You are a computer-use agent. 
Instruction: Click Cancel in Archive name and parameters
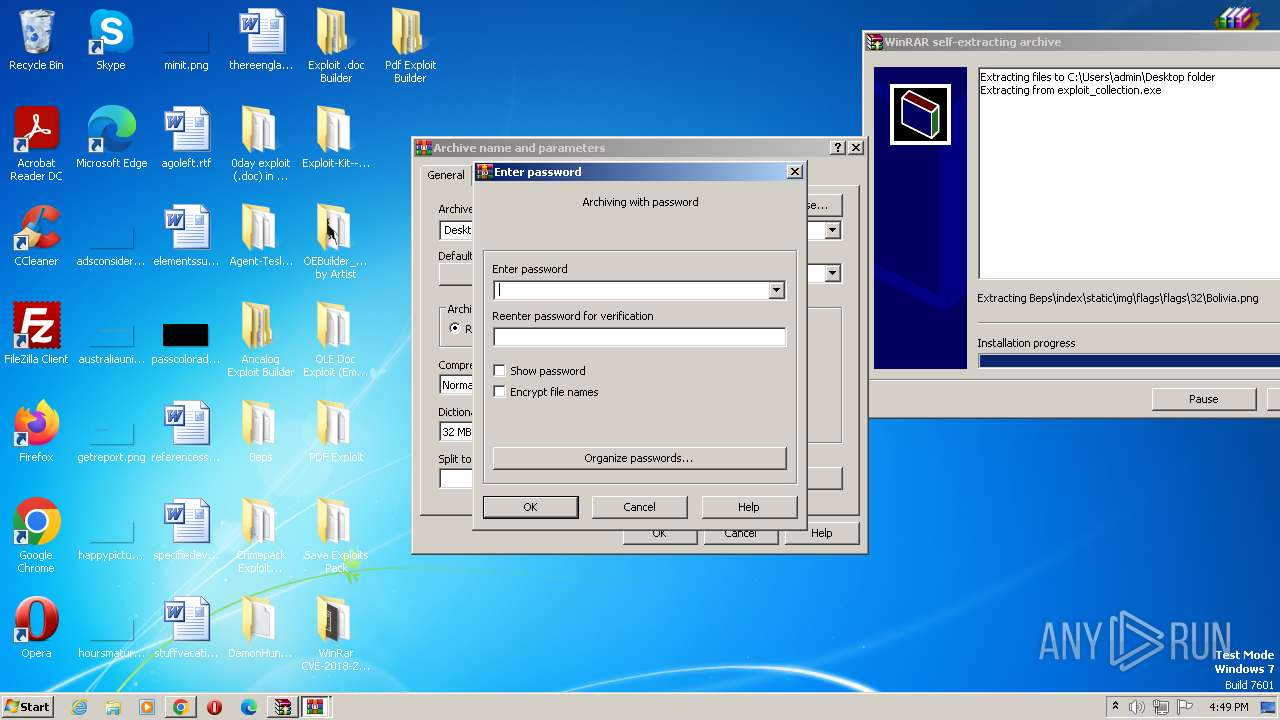pyautogui.click(x=740, y=535)
